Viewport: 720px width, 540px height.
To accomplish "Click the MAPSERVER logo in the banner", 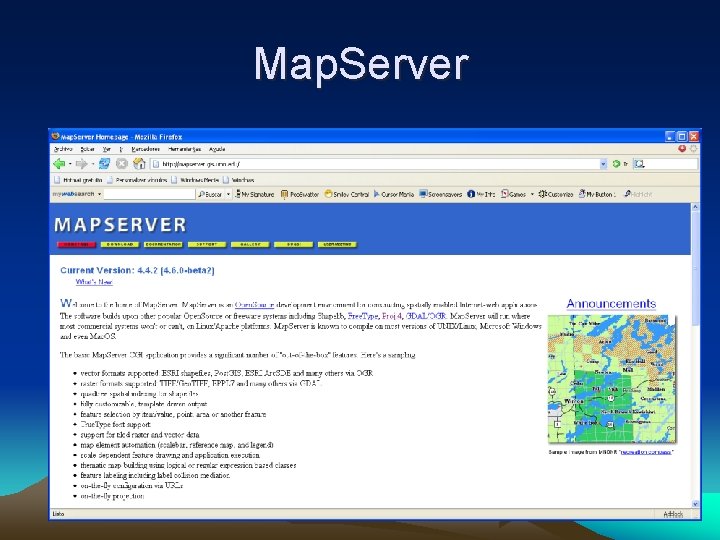I will coord(120,225).
